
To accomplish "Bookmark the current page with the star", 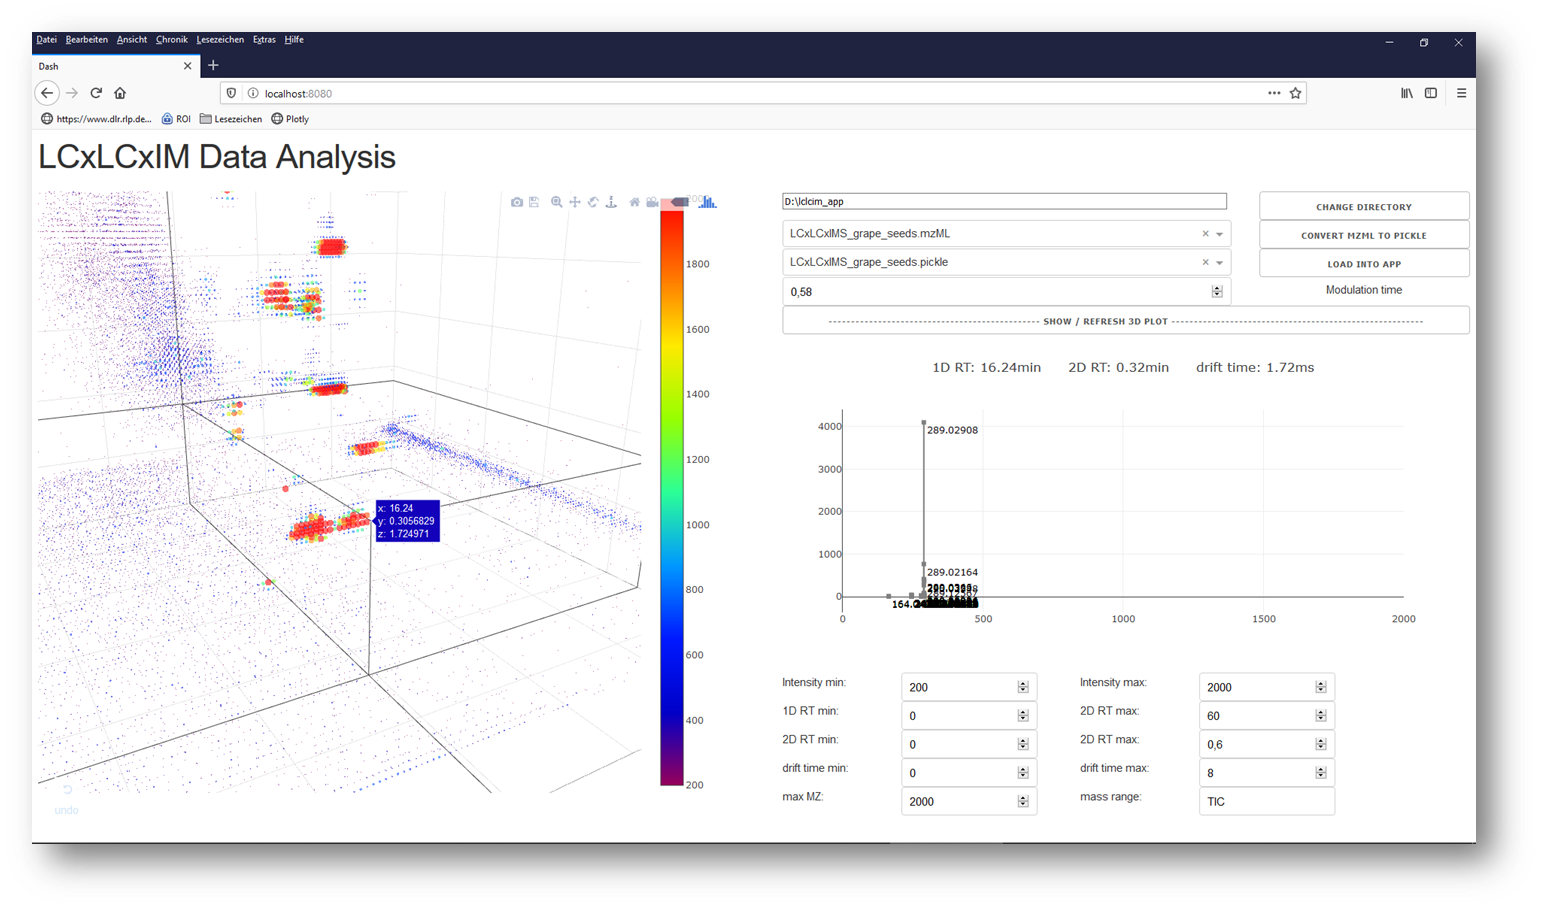I will [1295, 93].
